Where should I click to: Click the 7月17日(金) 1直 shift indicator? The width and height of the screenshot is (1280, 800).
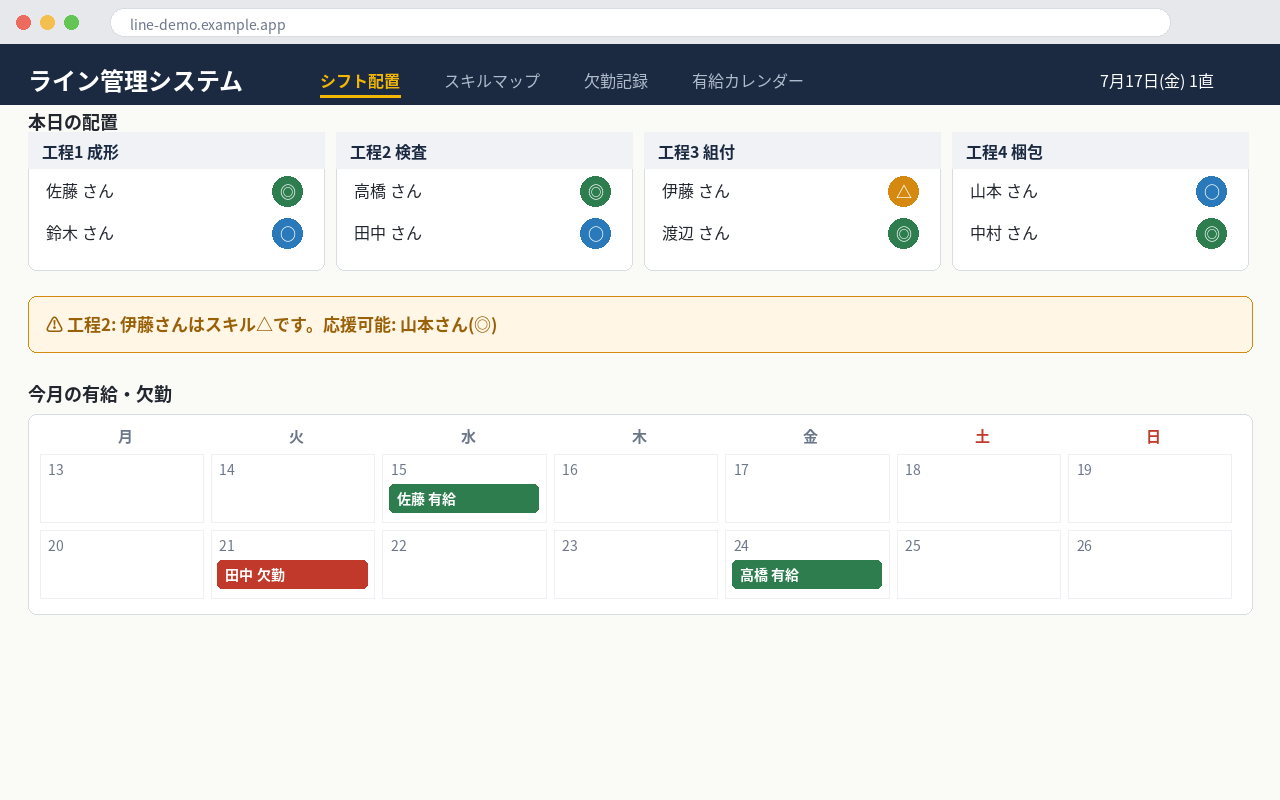tap(1157, 81)
